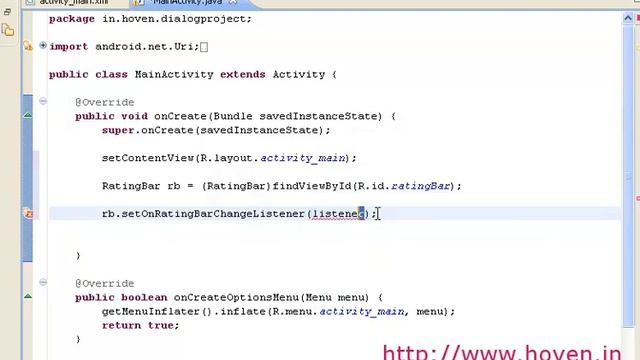
Task: Click the override indicator beside onCreate
Action: pyautogui.click(x=28, y=116)
